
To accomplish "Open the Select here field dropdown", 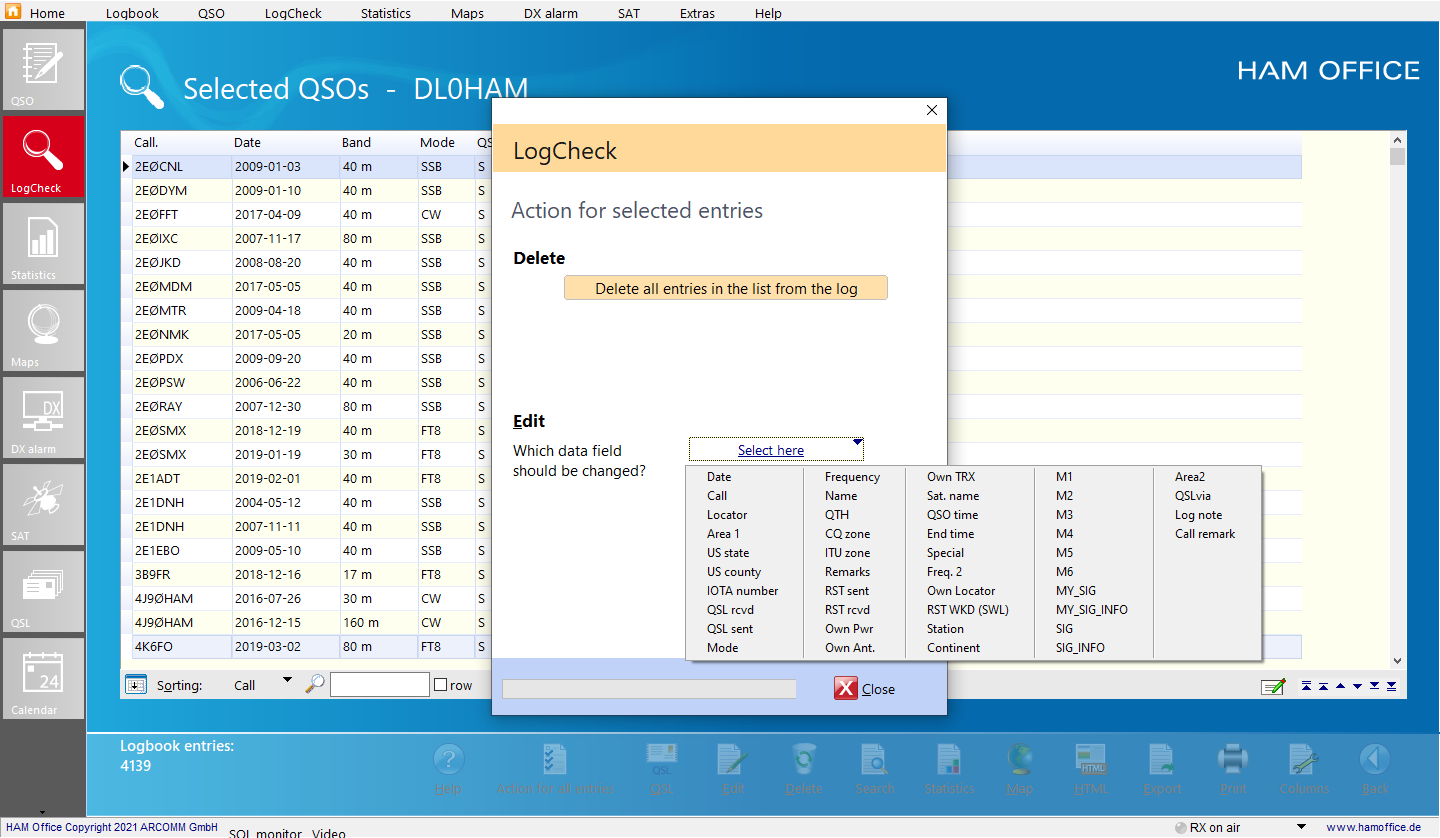I will pos(858,442).
